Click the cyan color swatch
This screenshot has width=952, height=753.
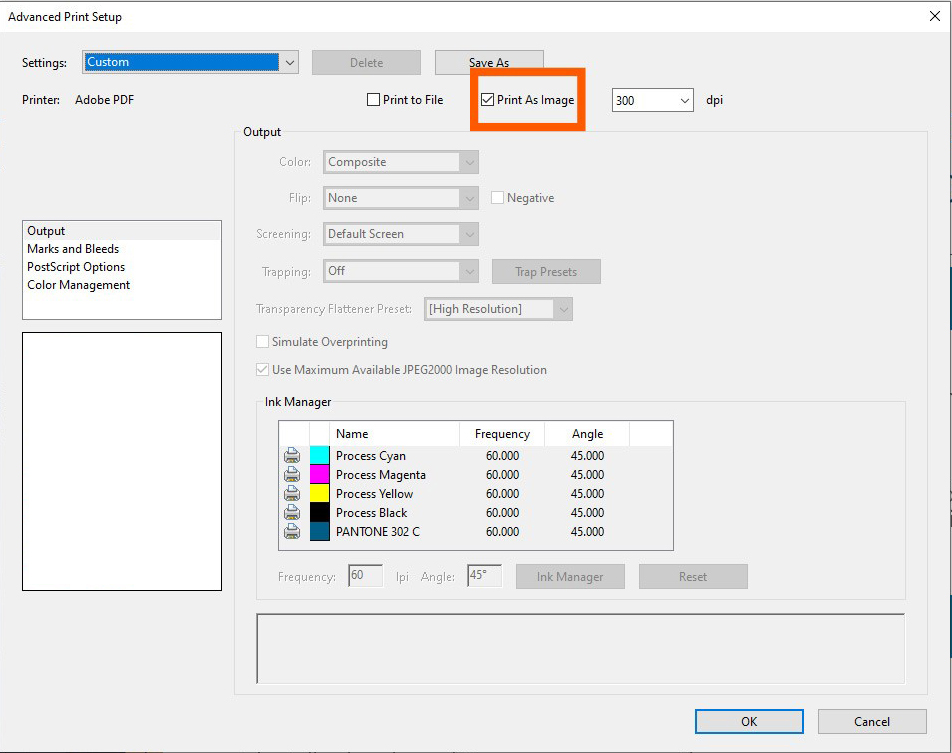click(x=319, y=455)
